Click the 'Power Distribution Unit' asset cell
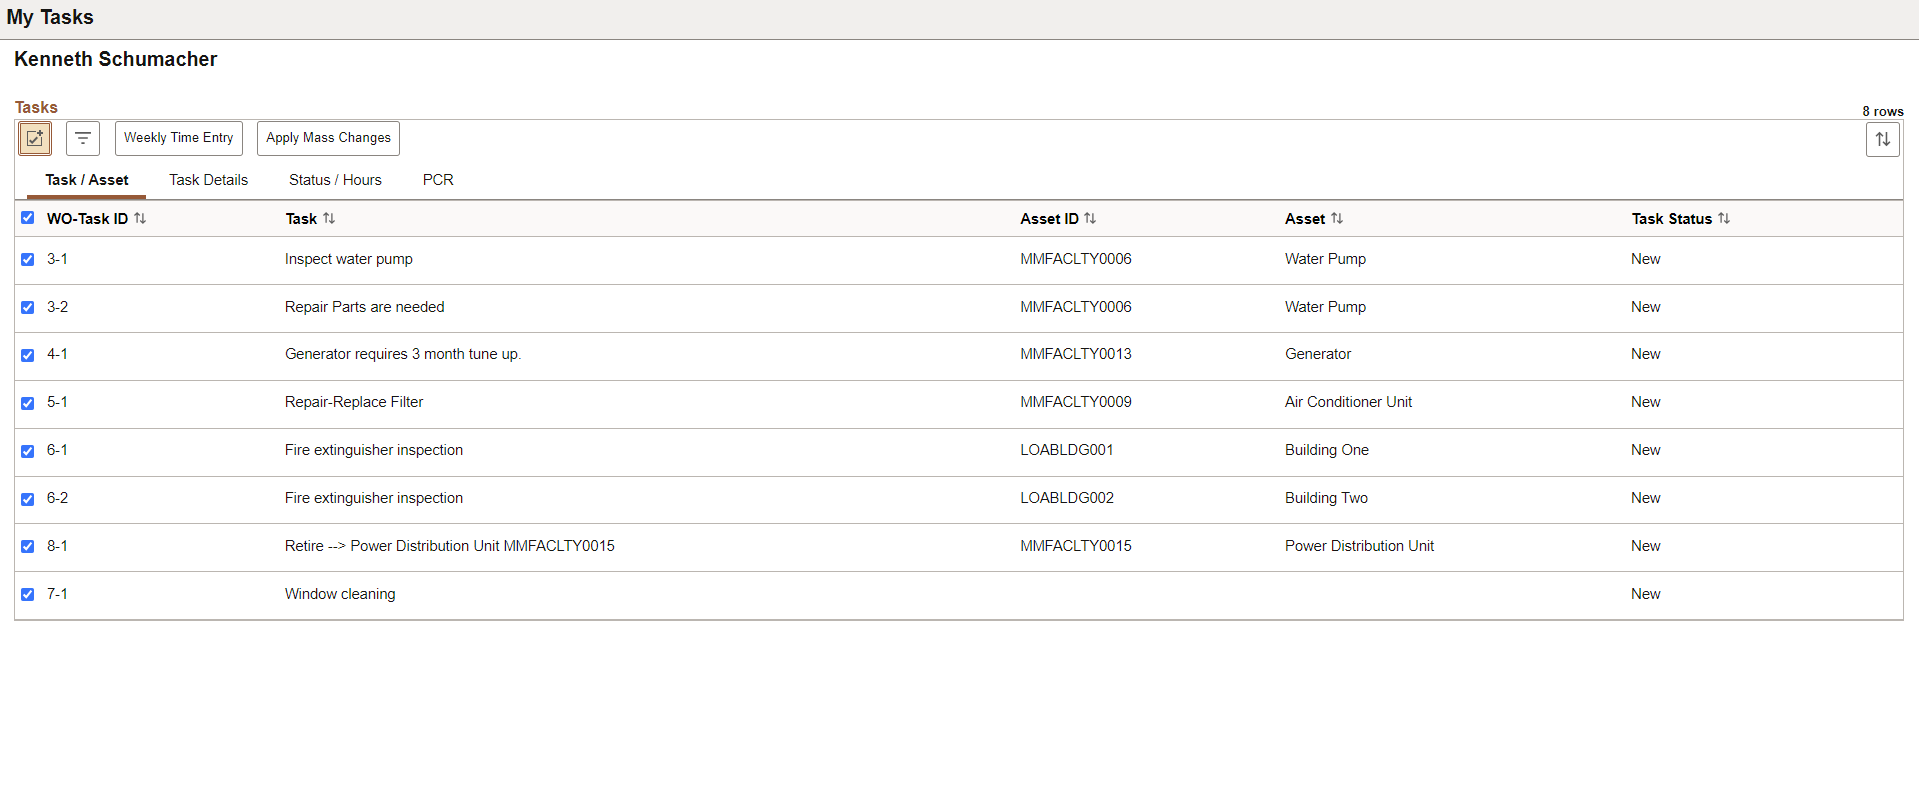The width and height of the screenshot is (1919, 811). click(x=1360, y=546)
